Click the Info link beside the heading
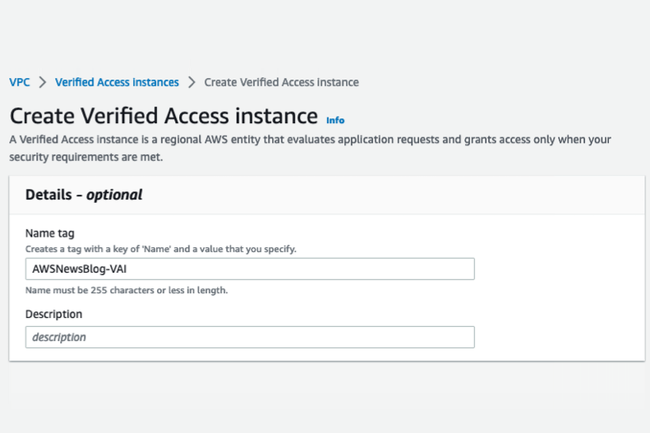The image size is (650, 433). tap(335, 120)
